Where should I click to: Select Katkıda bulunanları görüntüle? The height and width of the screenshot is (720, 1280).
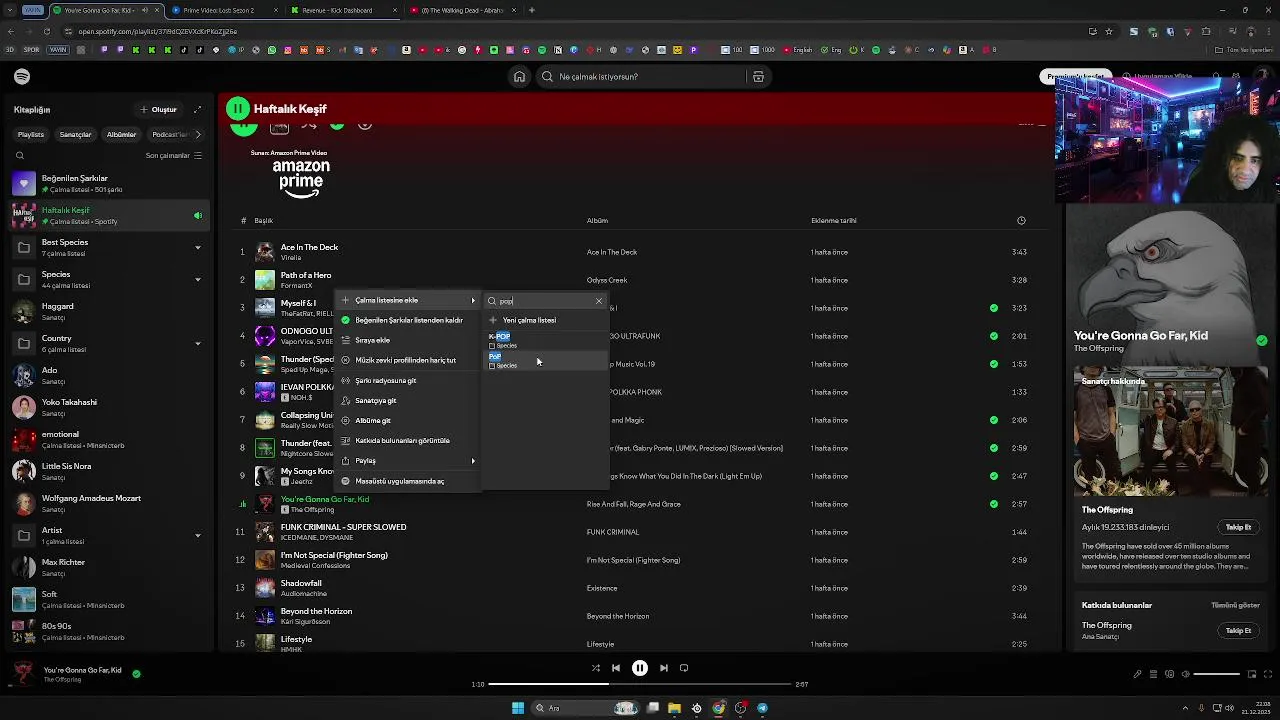pyautogui.click(x=408, y=441)
